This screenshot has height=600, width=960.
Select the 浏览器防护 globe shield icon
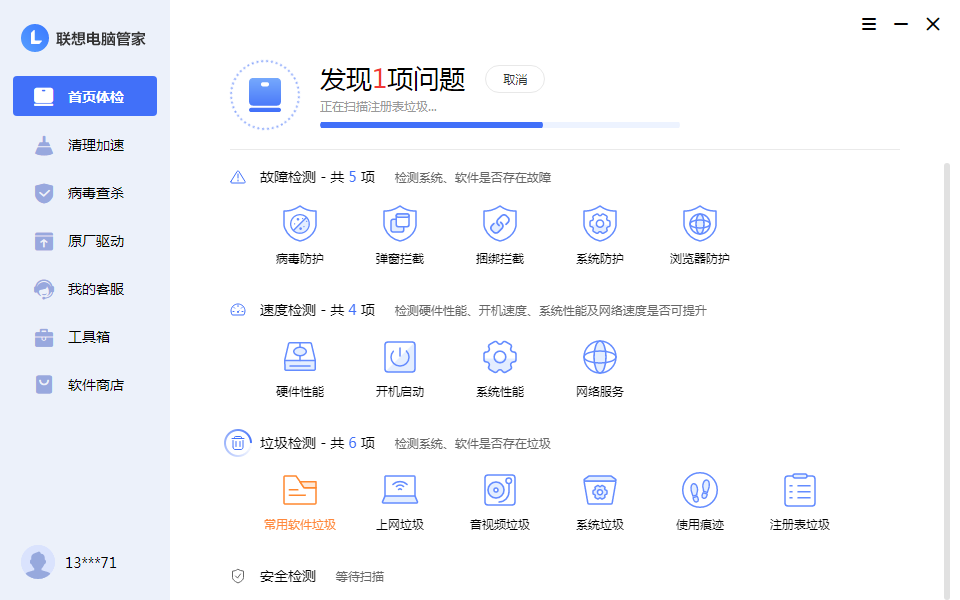(700, 223)
